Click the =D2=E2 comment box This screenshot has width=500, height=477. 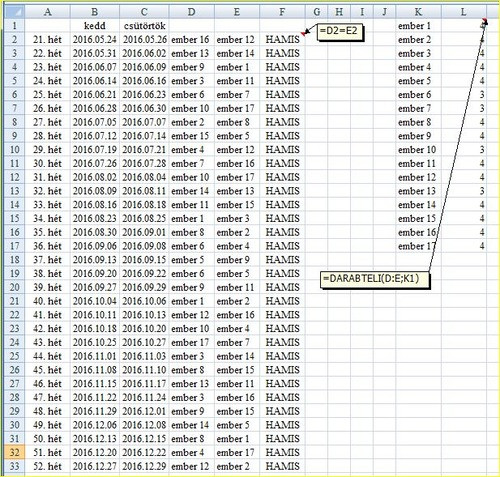tap(340, 31)
